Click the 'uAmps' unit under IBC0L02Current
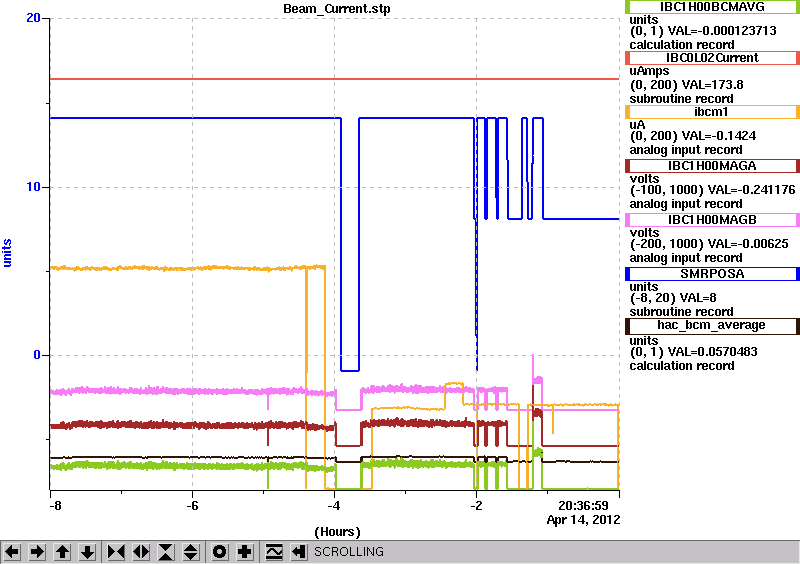The height and width of the screenshot is (564, 800). pyautogui.click(x=649, y=71)
